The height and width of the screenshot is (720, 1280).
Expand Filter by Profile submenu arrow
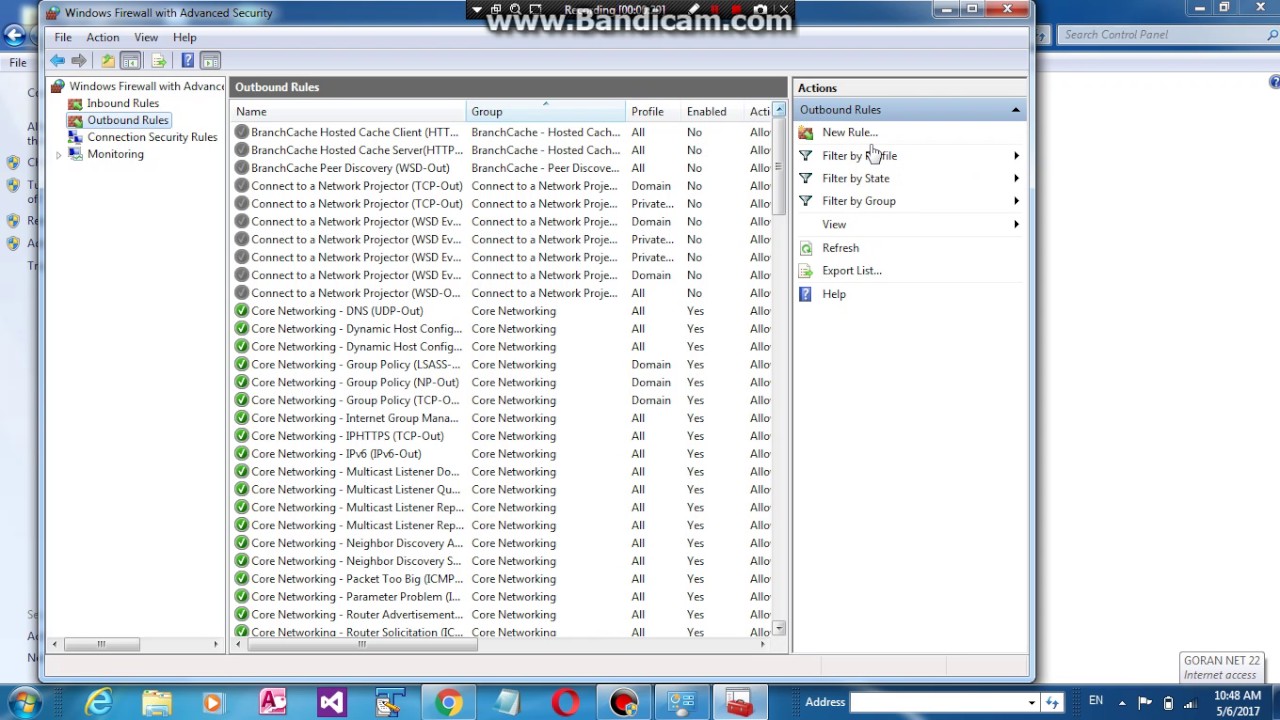1016,156
